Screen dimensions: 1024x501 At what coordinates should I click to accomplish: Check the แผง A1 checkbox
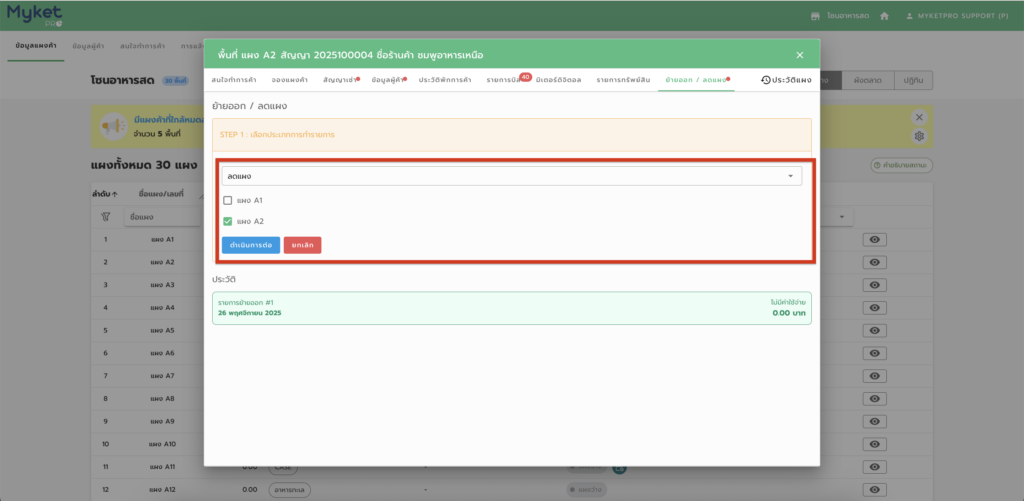click(228, 200)
